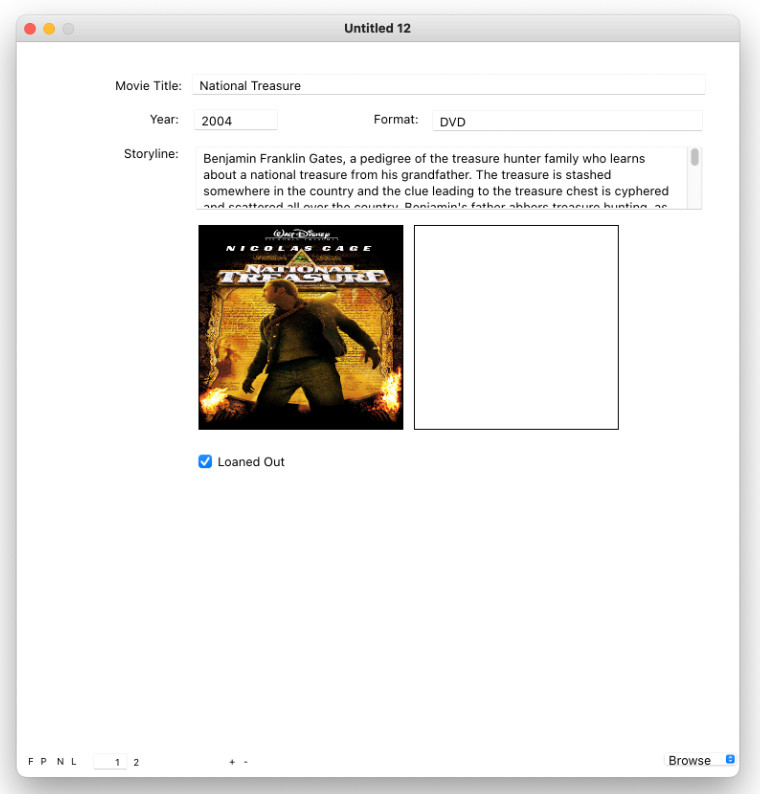This screenshot has height=794, width=760.
Task: Delete record with the minus button
Action: [246, 762]
